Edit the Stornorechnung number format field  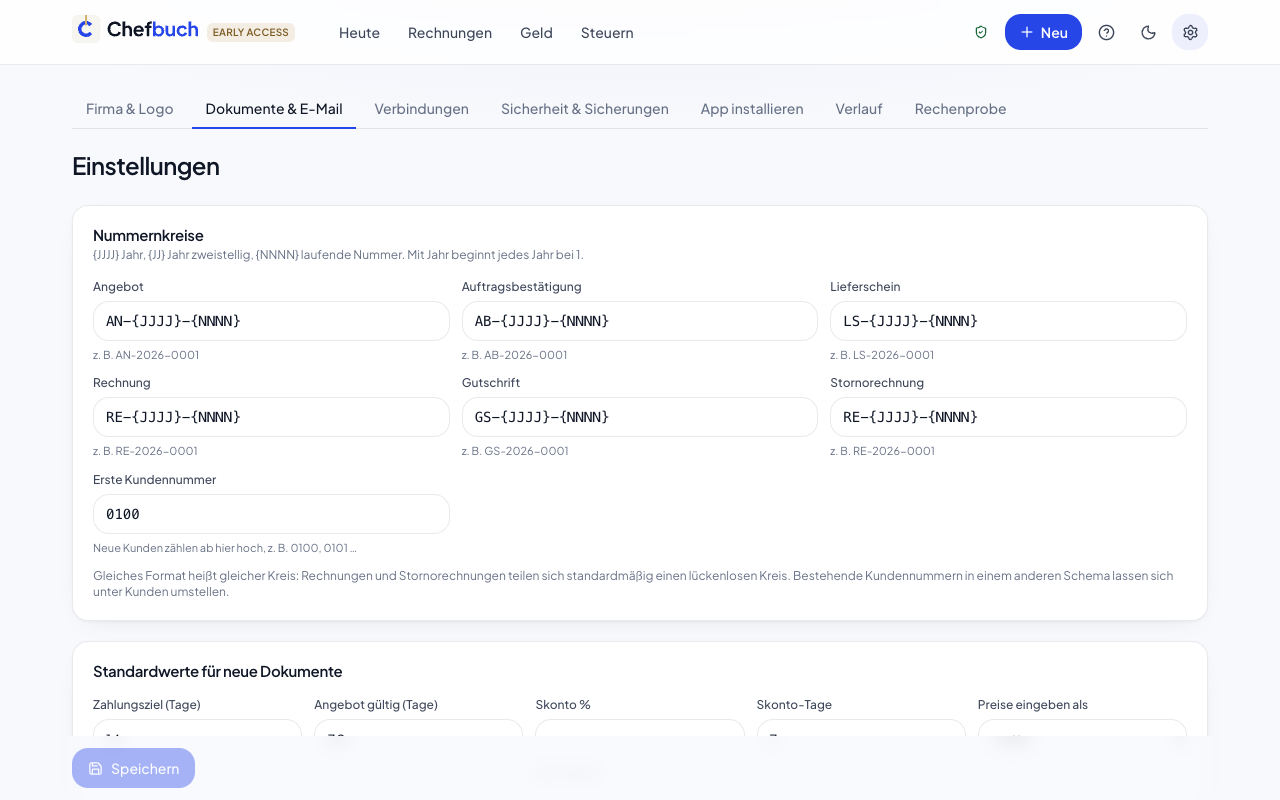coord(1008,417)
